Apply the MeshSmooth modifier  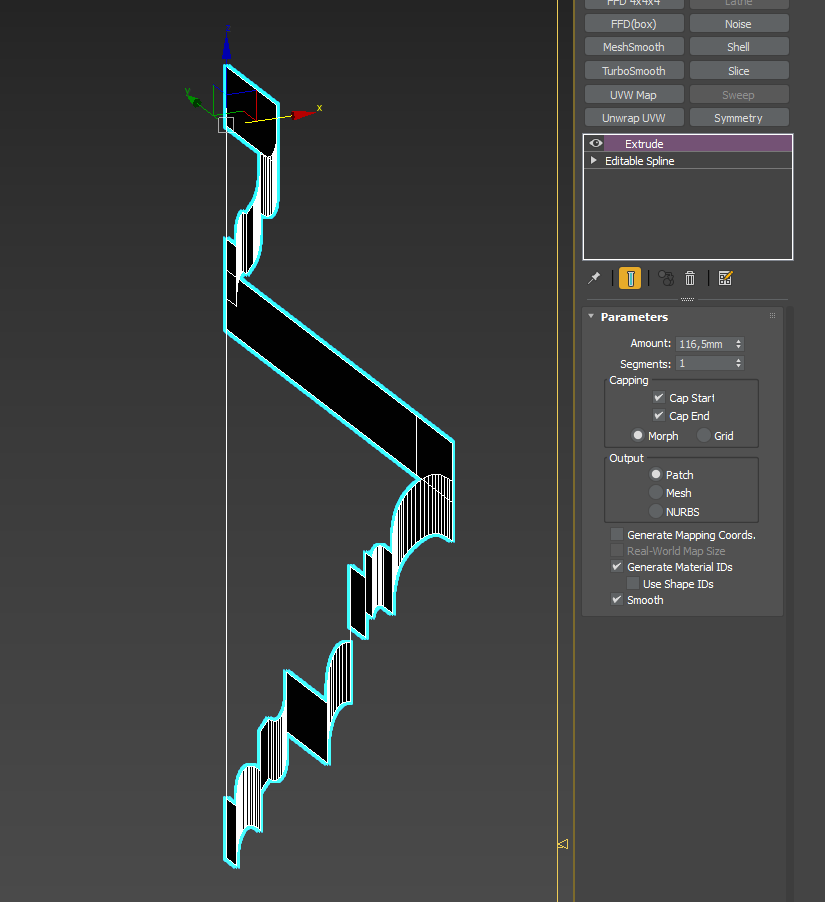634,47
